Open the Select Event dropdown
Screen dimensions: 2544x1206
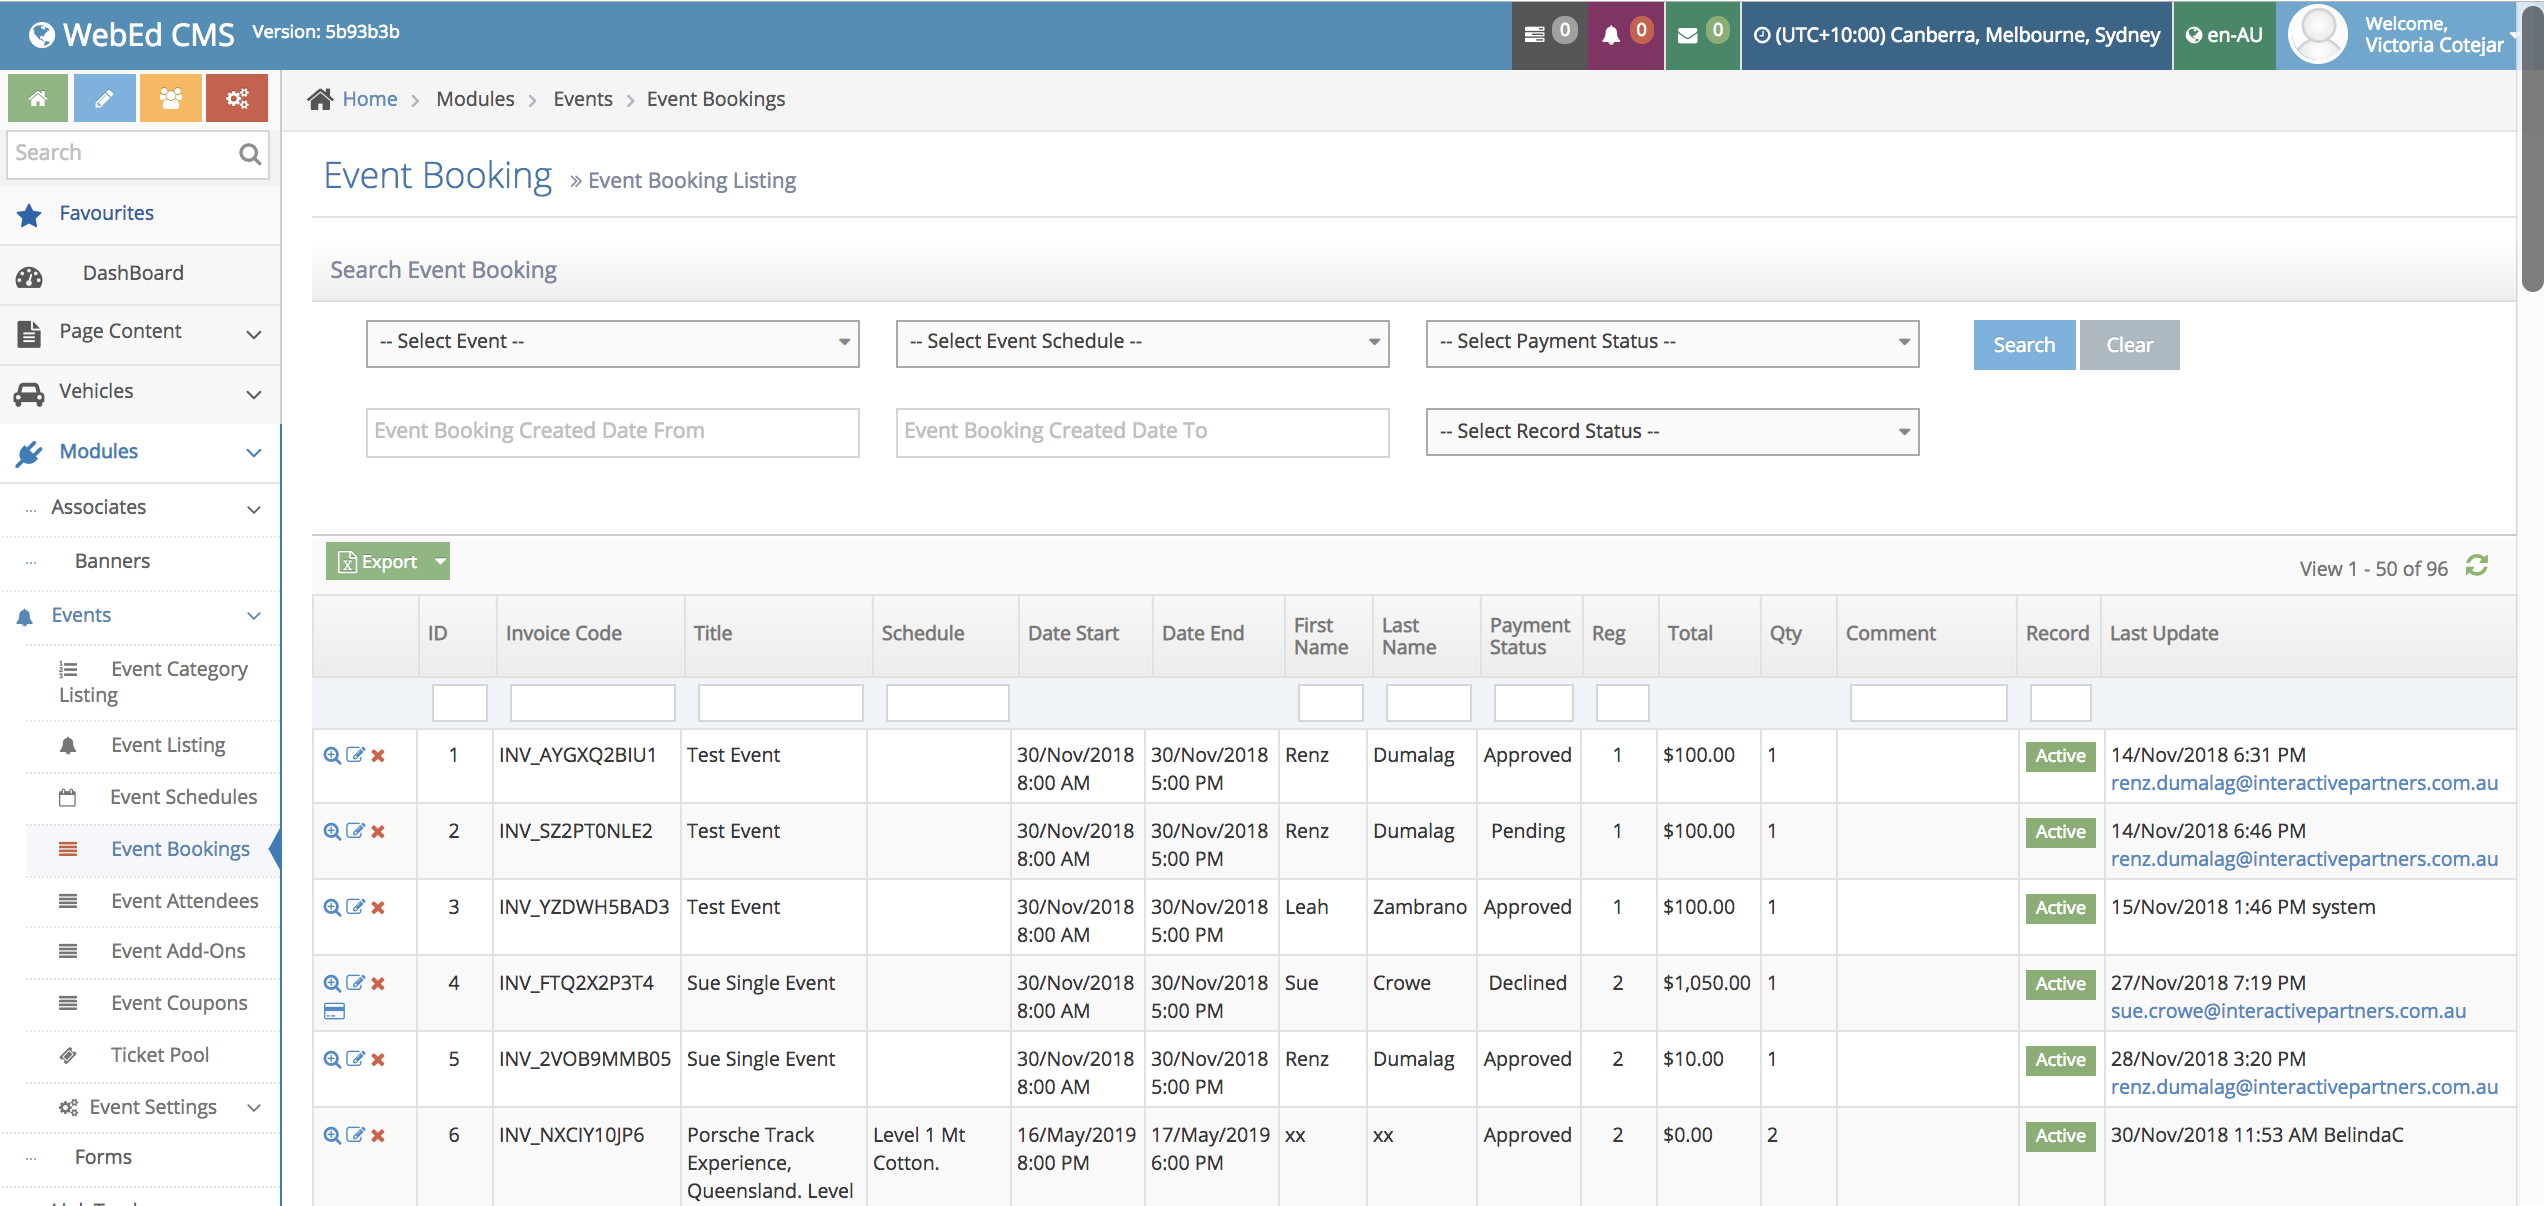(x=611, y=342)
